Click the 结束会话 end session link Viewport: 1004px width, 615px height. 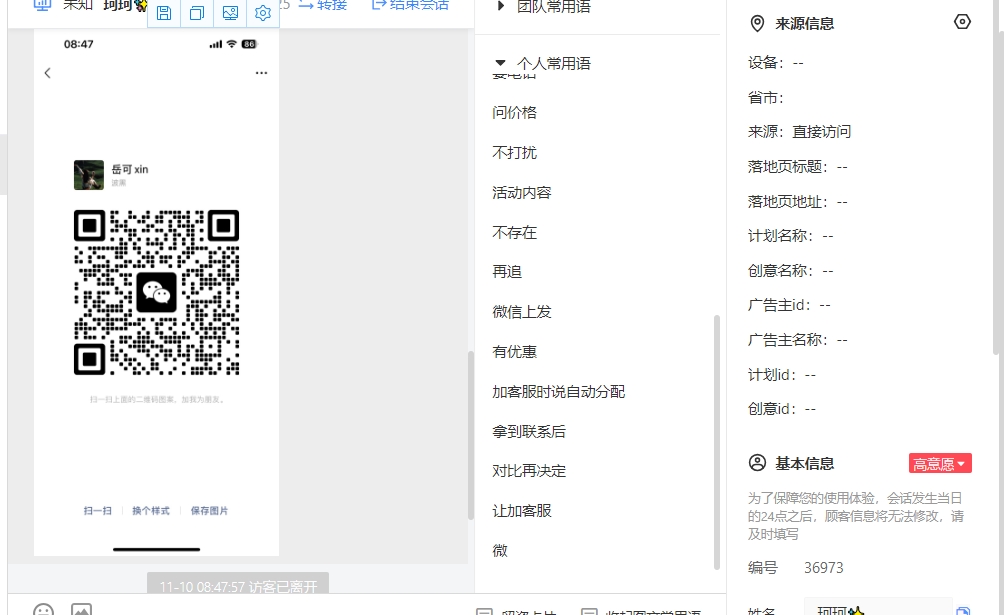coord(410,5)
